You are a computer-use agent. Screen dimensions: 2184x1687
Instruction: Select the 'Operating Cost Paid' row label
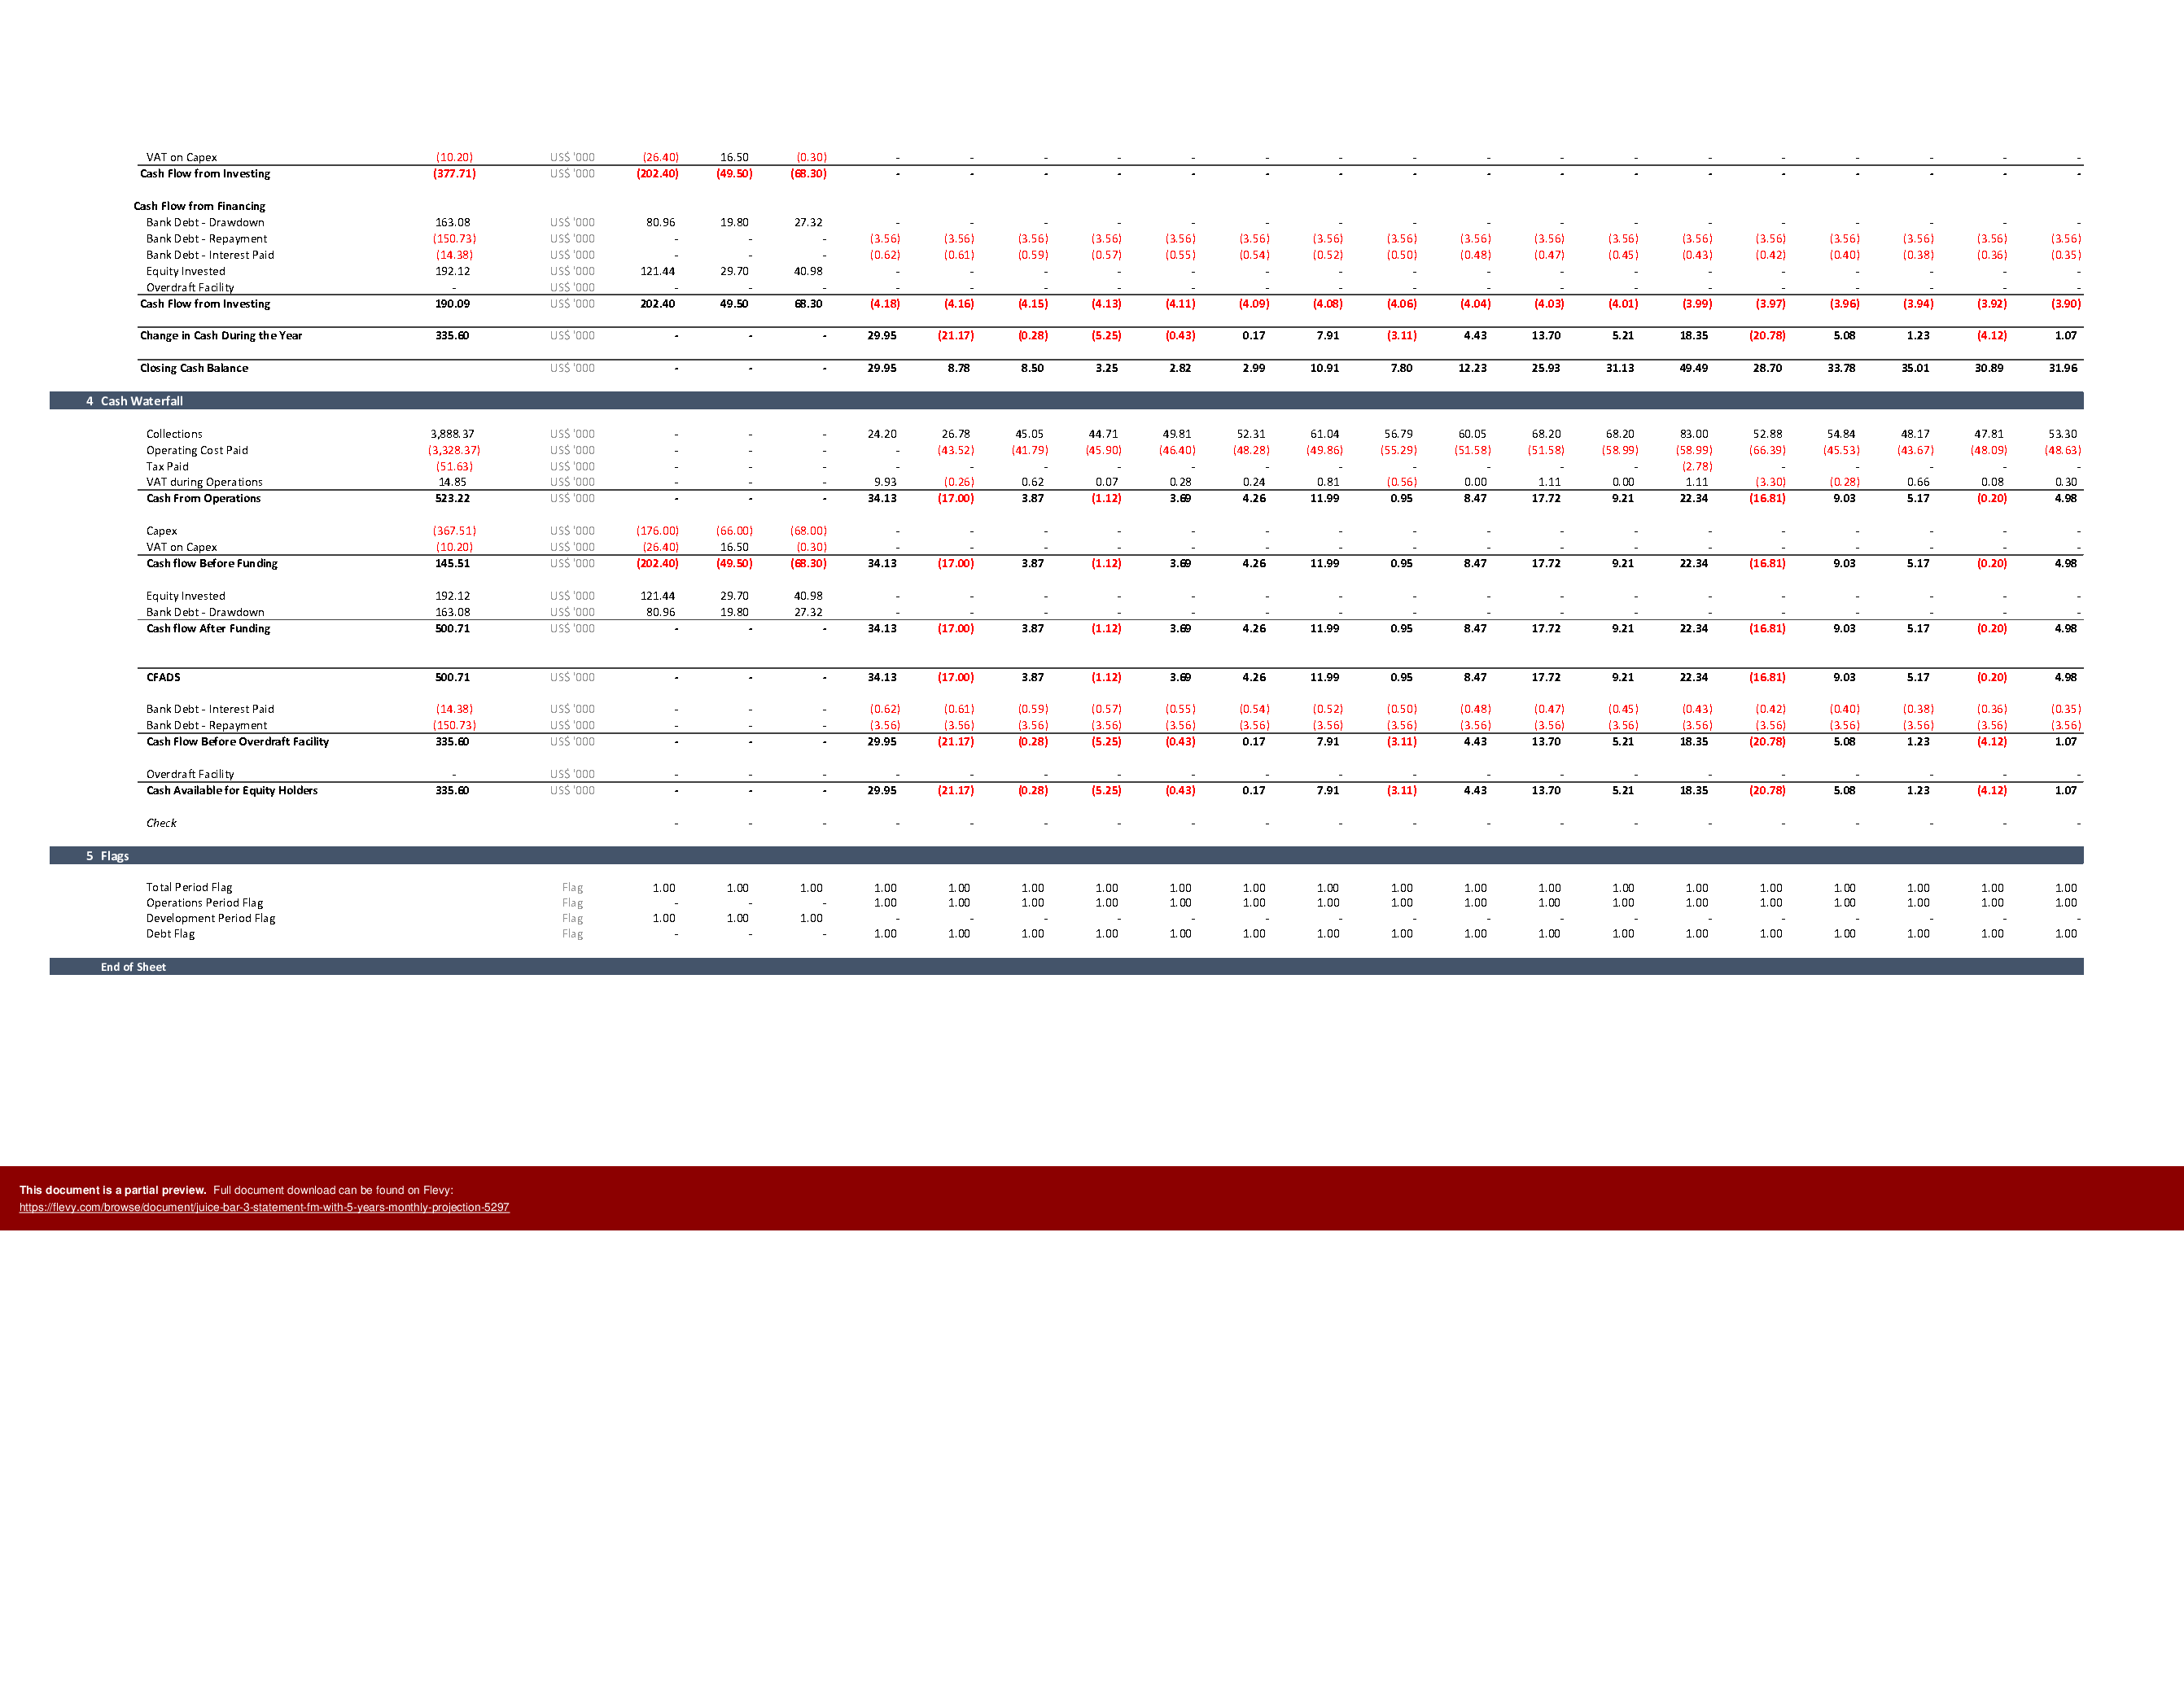tap(197, 450)
